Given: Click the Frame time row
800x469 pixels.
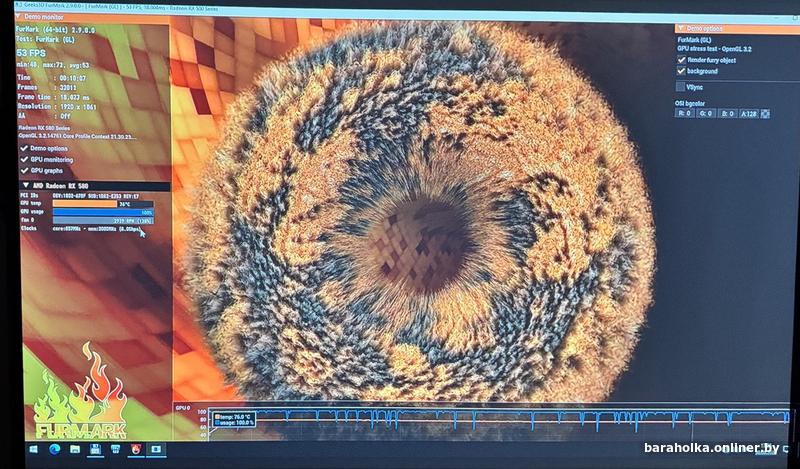Looking at the screenshot, I should pos(54,97).
